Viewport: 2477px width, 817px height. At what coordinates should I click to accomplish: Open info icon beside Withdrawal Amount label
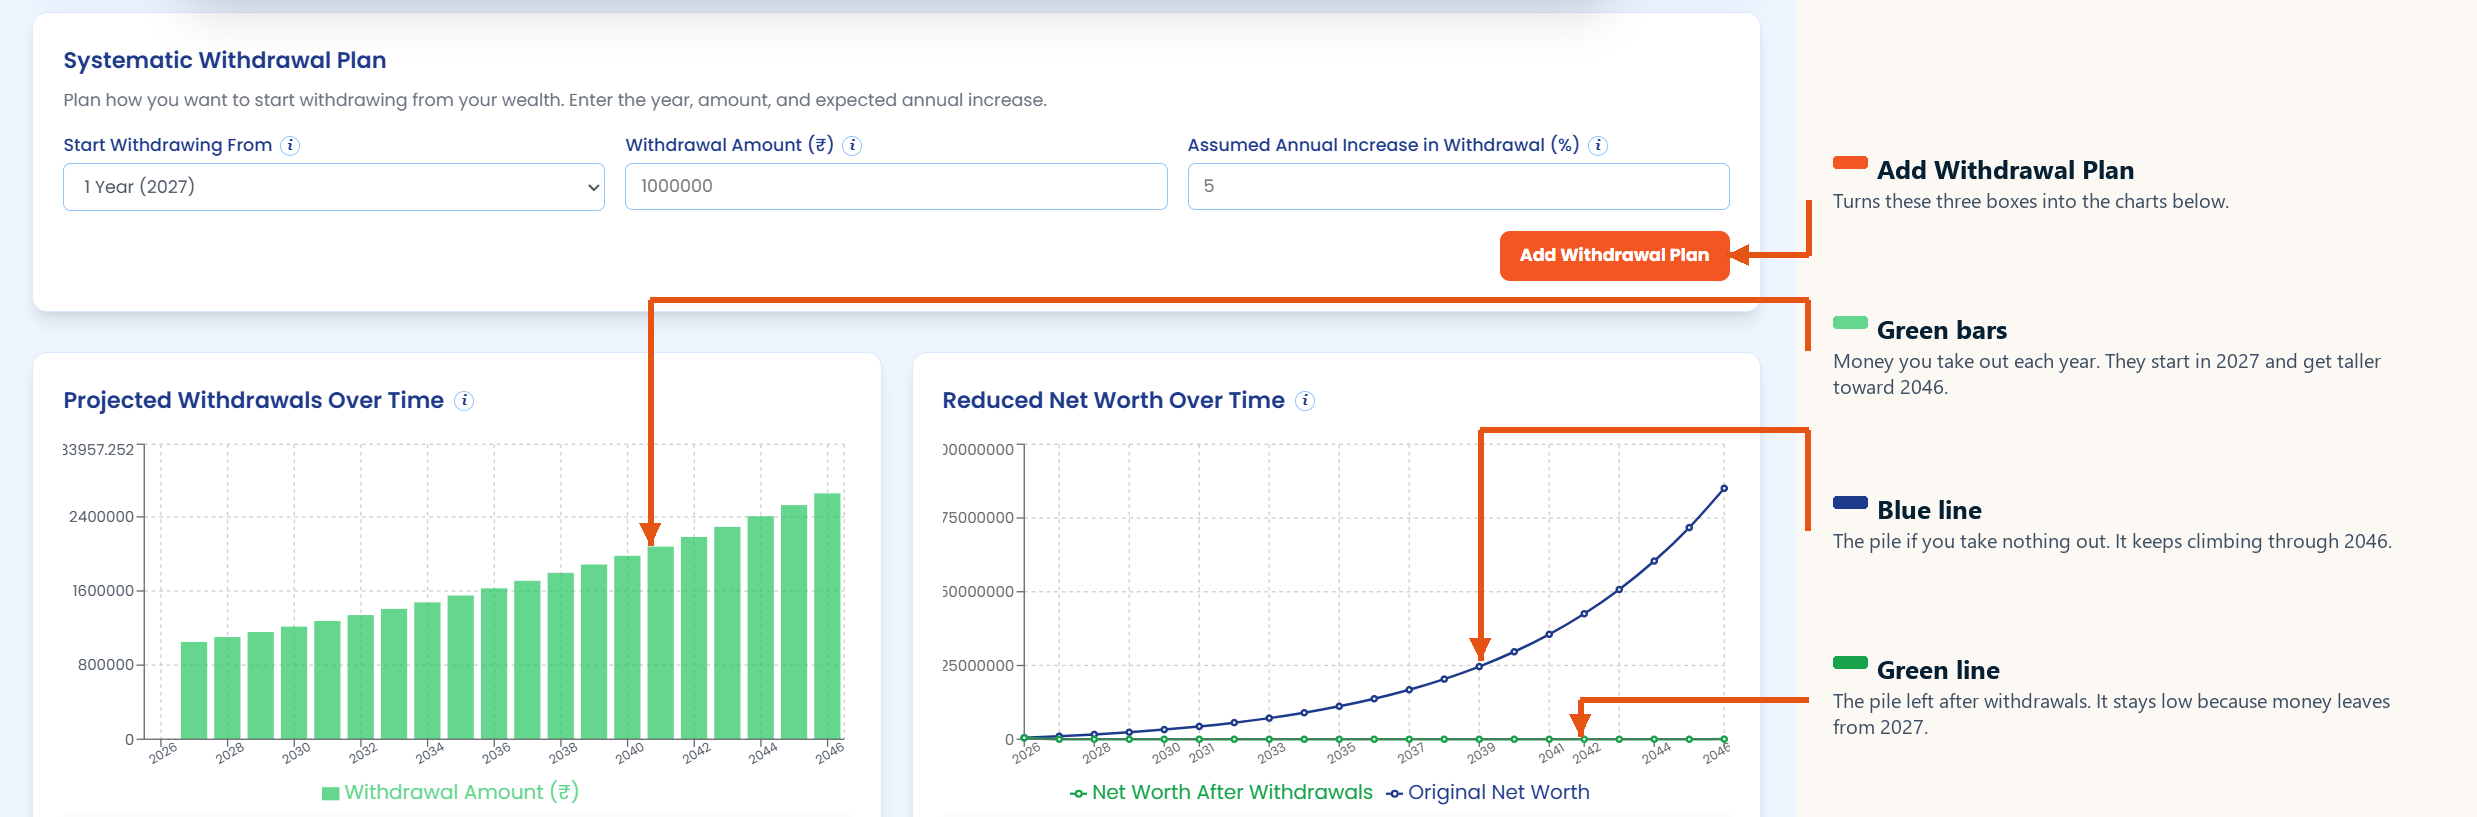852,145
